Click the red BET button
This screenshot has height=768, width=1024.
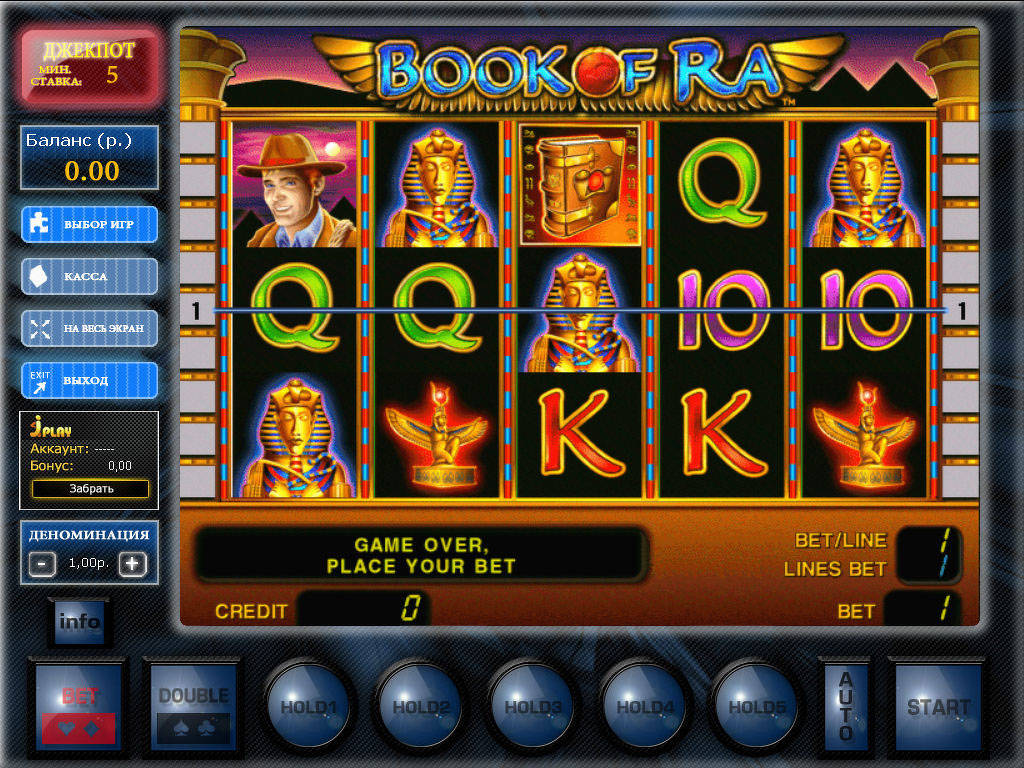pos(78,707)
